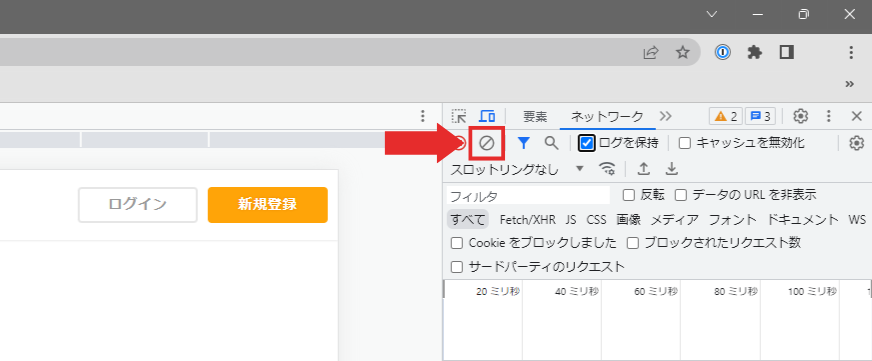Open page toolbar three-dot menu
The height and width of the screenshot is (361, 872).
(x=423, y=116)
